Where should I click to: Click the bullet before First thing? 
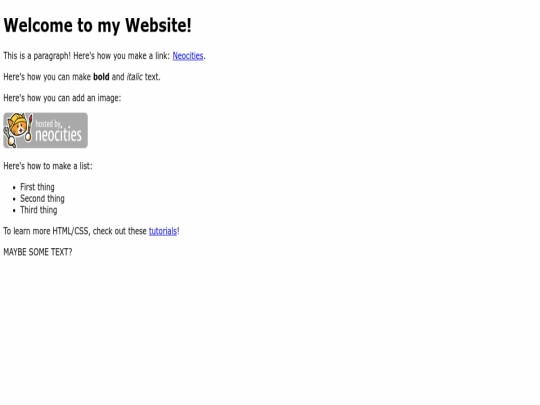(14, 188)
